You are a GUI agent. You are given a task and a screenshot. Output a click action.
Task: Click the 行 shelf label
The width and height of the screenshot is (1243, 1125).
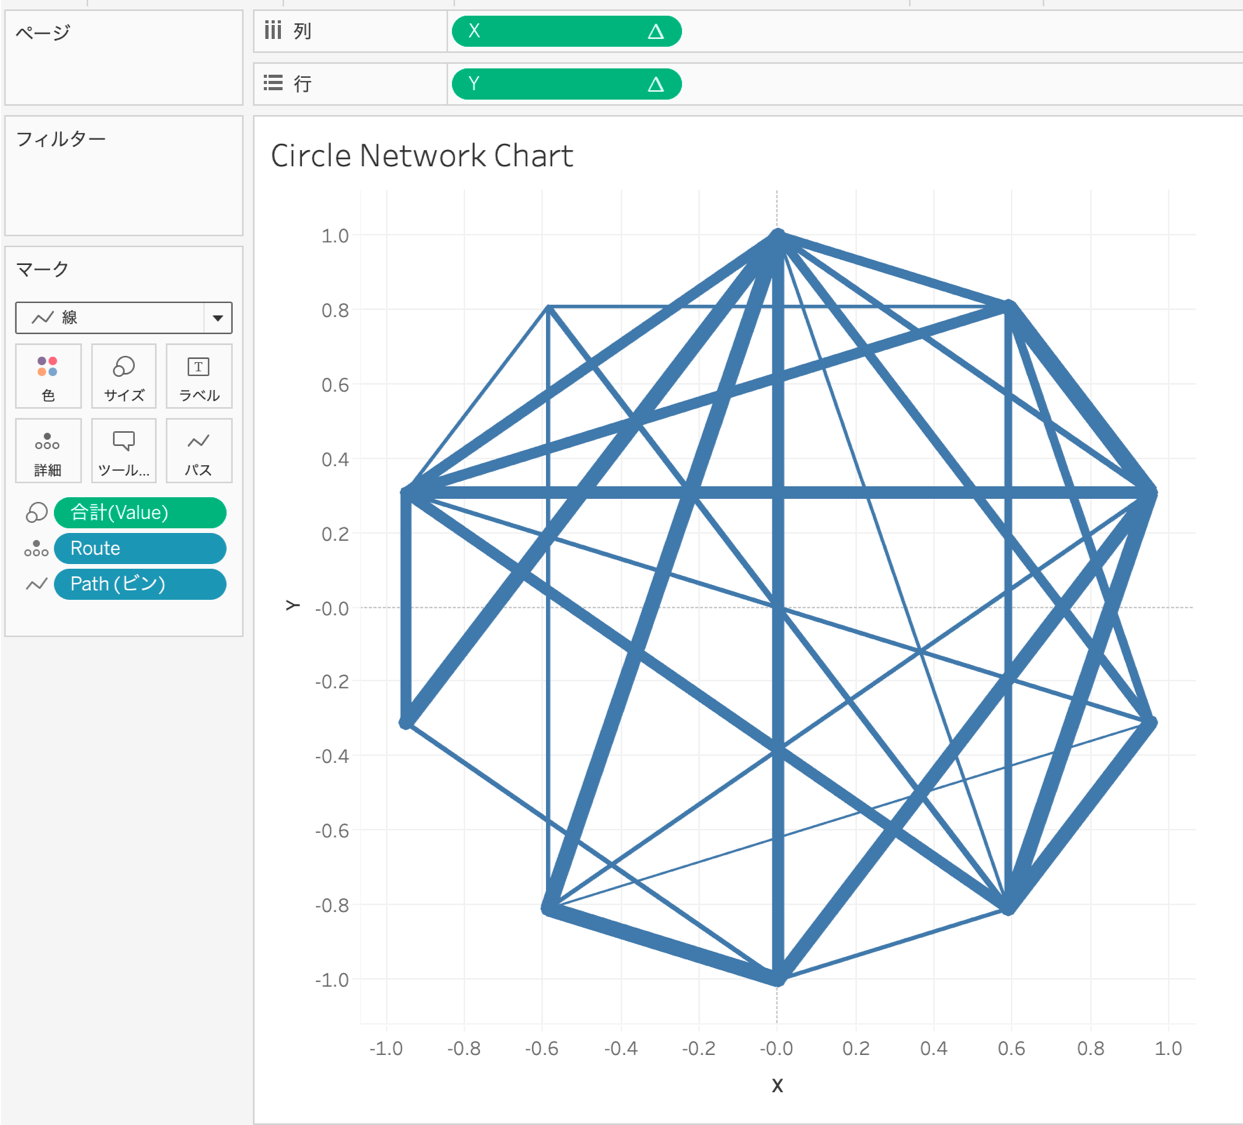coord(302,84)
